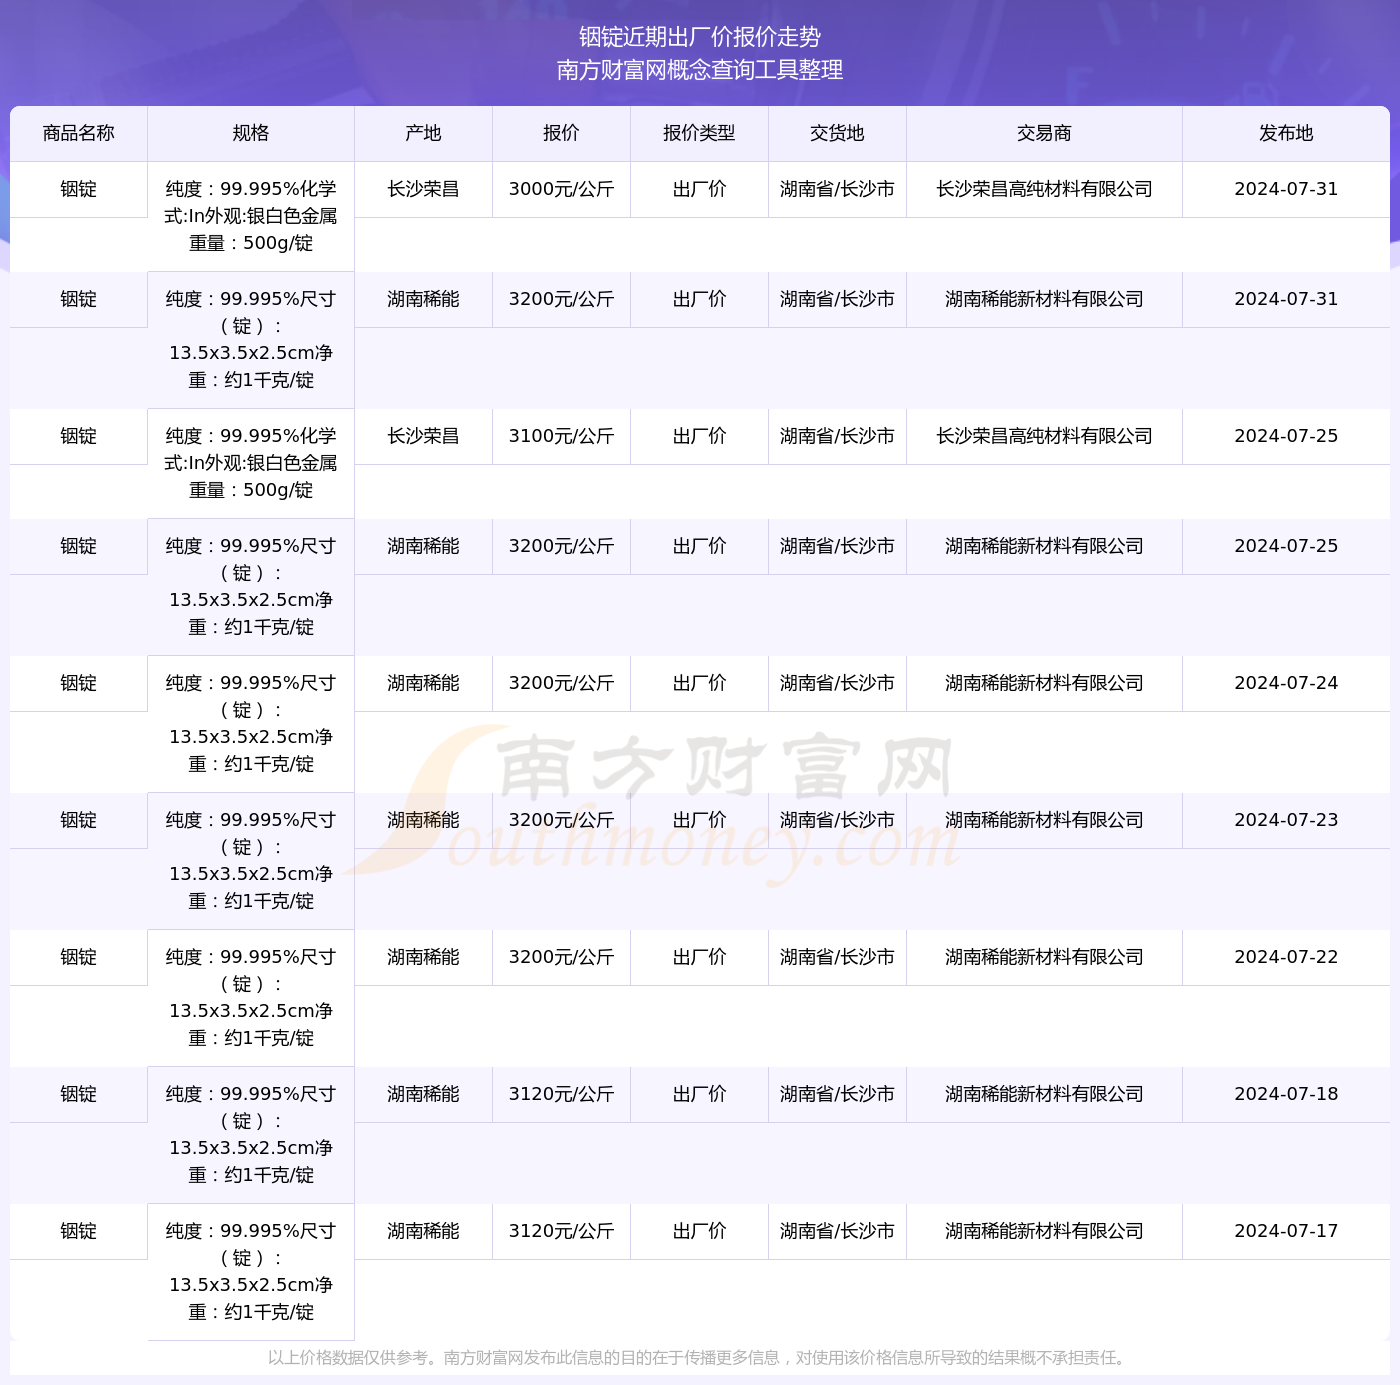Screen dimensions: 1400x1385
Task: Click 湖南稀能新材料有限公司 in the 2024-07-17 row
Action: click(x=1045, y=1231)
